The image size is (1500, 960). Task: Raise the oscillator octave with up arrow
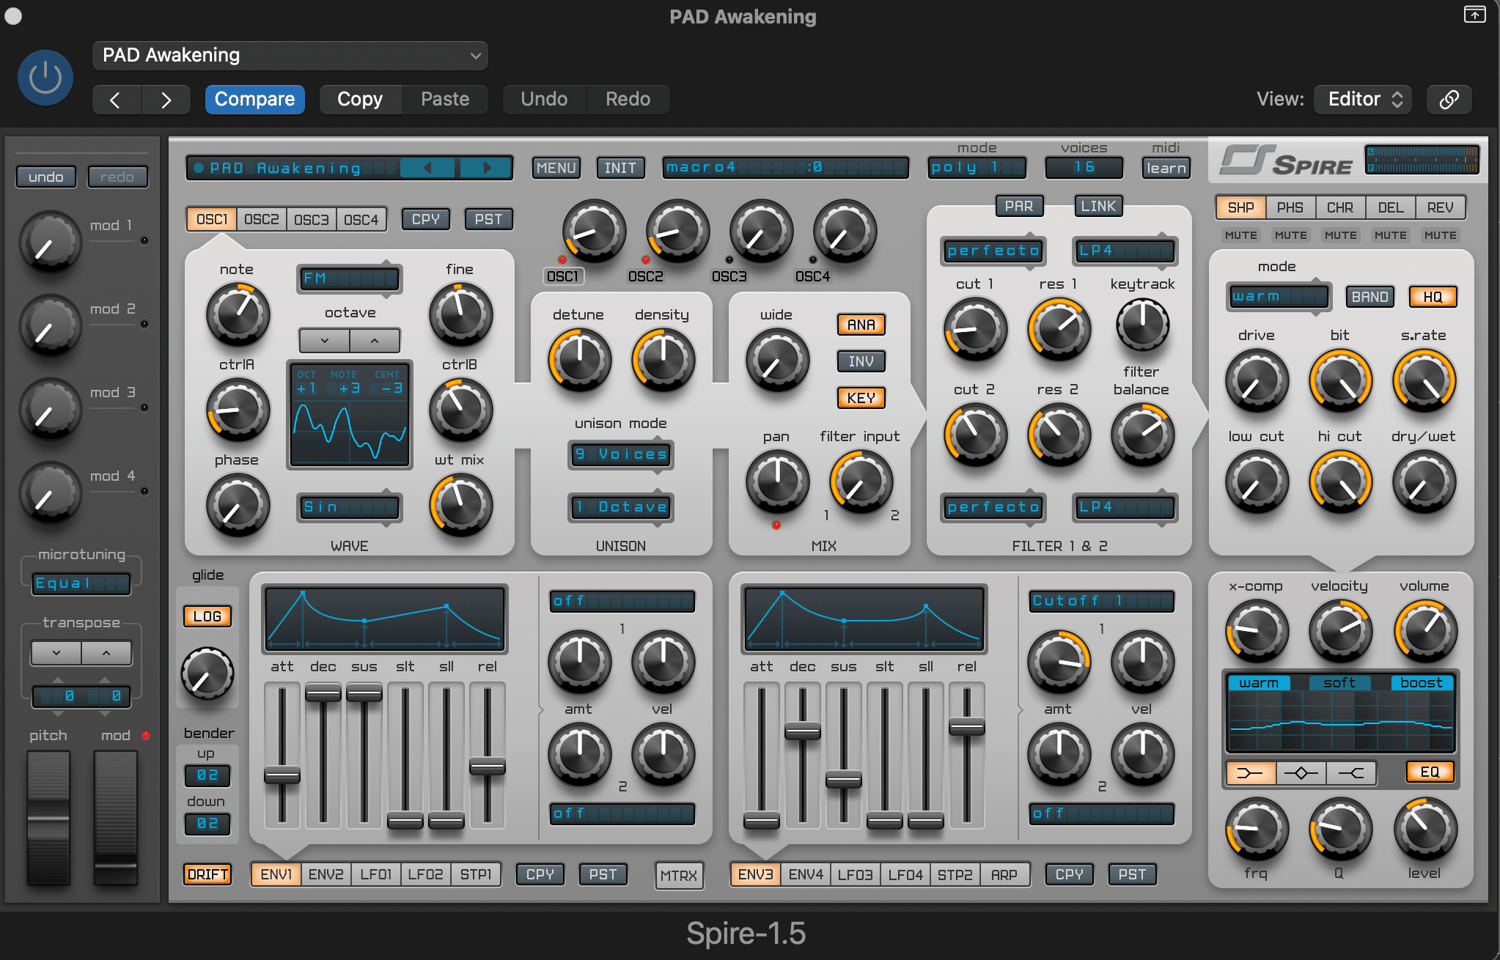coord(375,341)
